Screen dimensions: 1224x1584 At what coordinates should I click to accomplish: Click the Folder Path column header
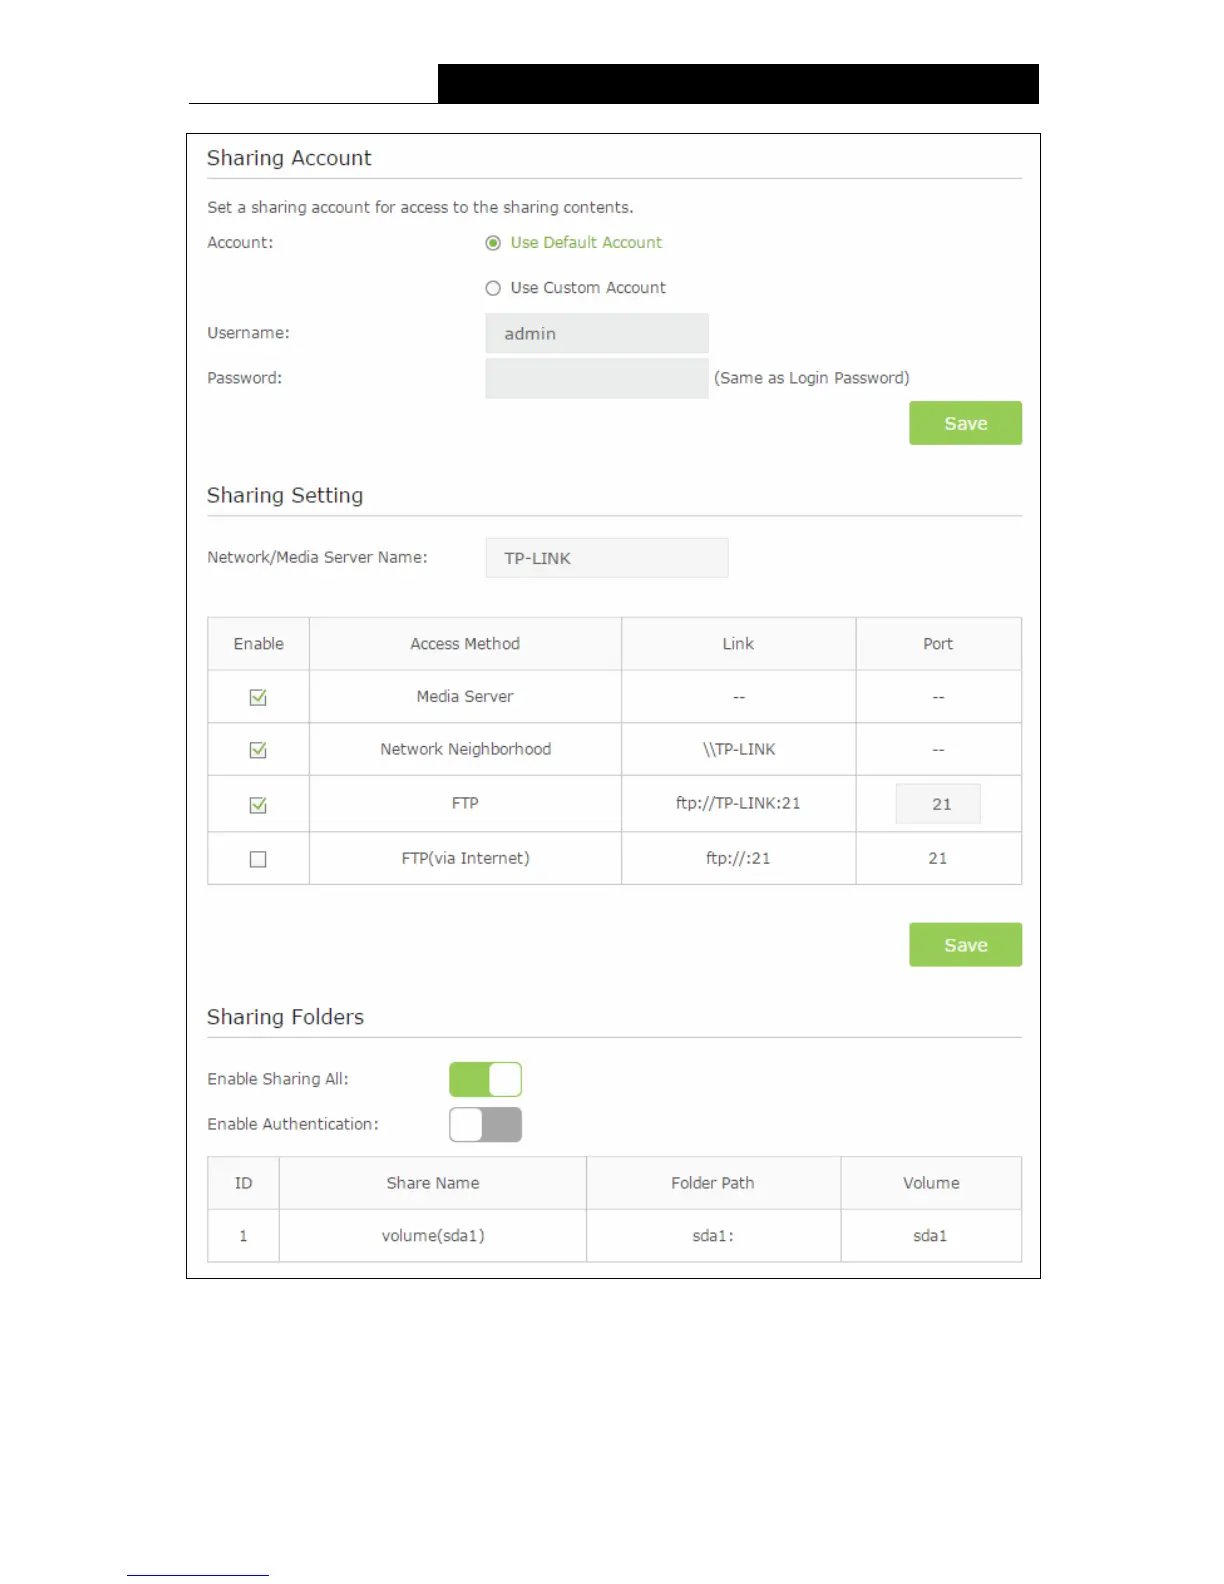[x=713, y=1183]
